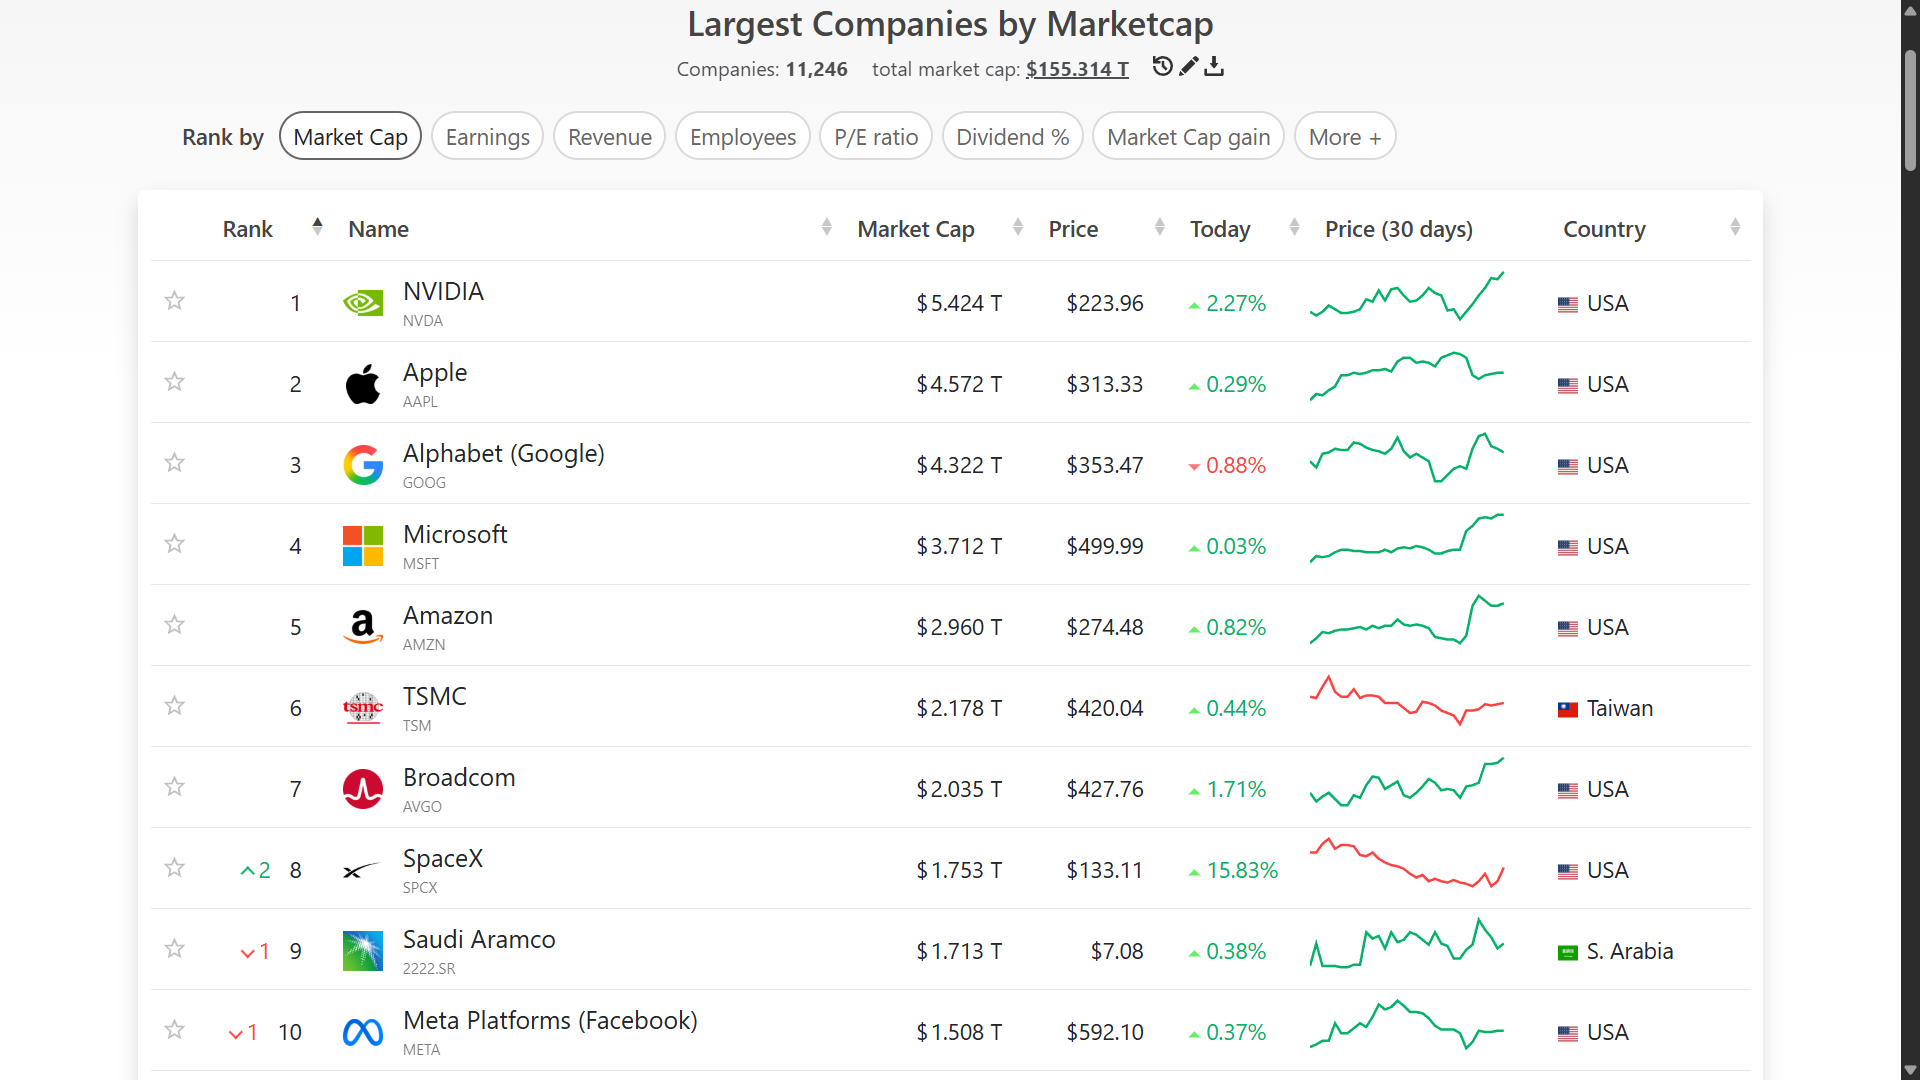The image size is (1920, 1080).
Task: Click the Meta Platforms logo icon
Action: [x=363, y=1032]
